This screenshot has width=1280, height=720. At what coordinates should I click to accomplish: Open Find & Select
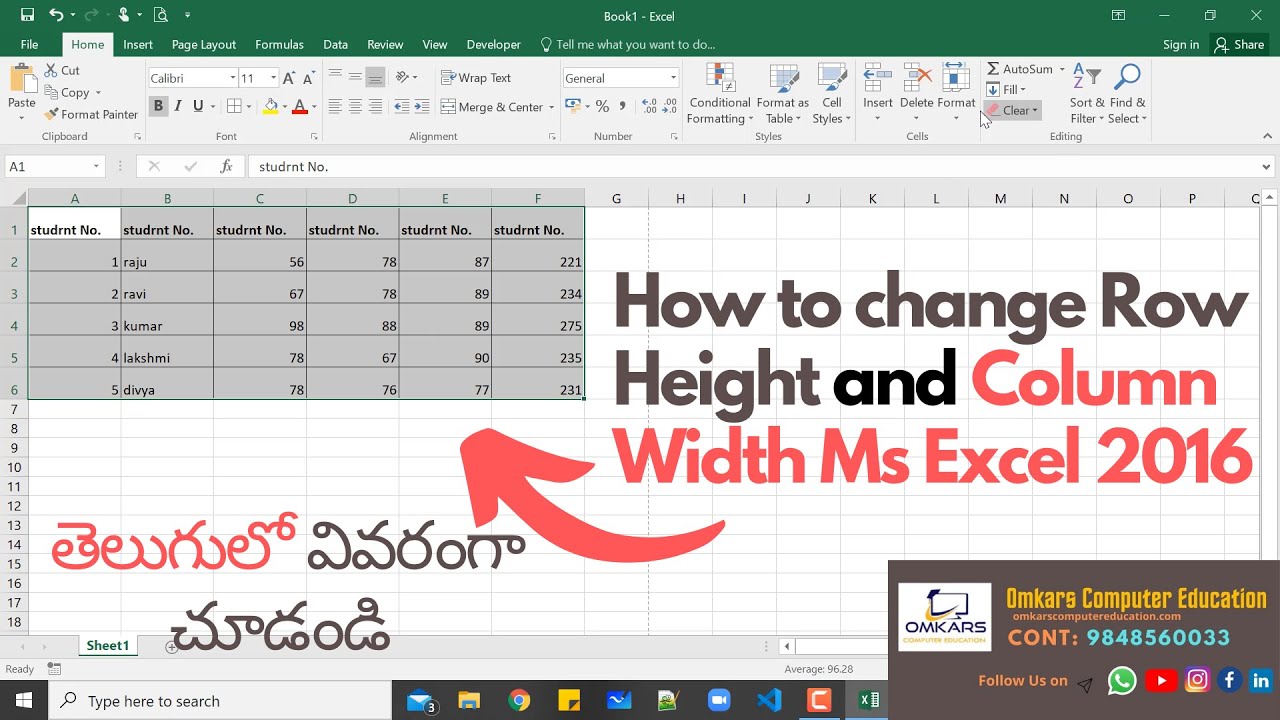click(x=1127, y=93)
